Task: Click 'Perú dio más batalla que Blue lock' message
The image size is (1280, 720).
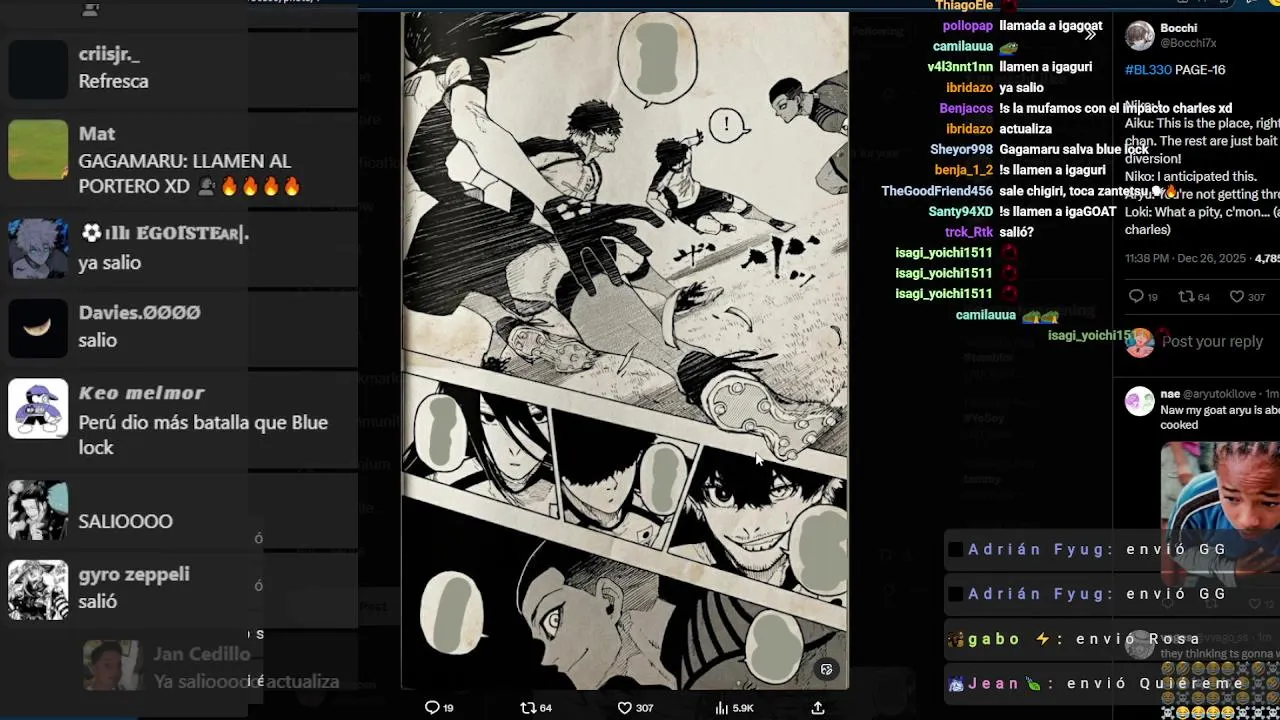Action: point(203,435)
